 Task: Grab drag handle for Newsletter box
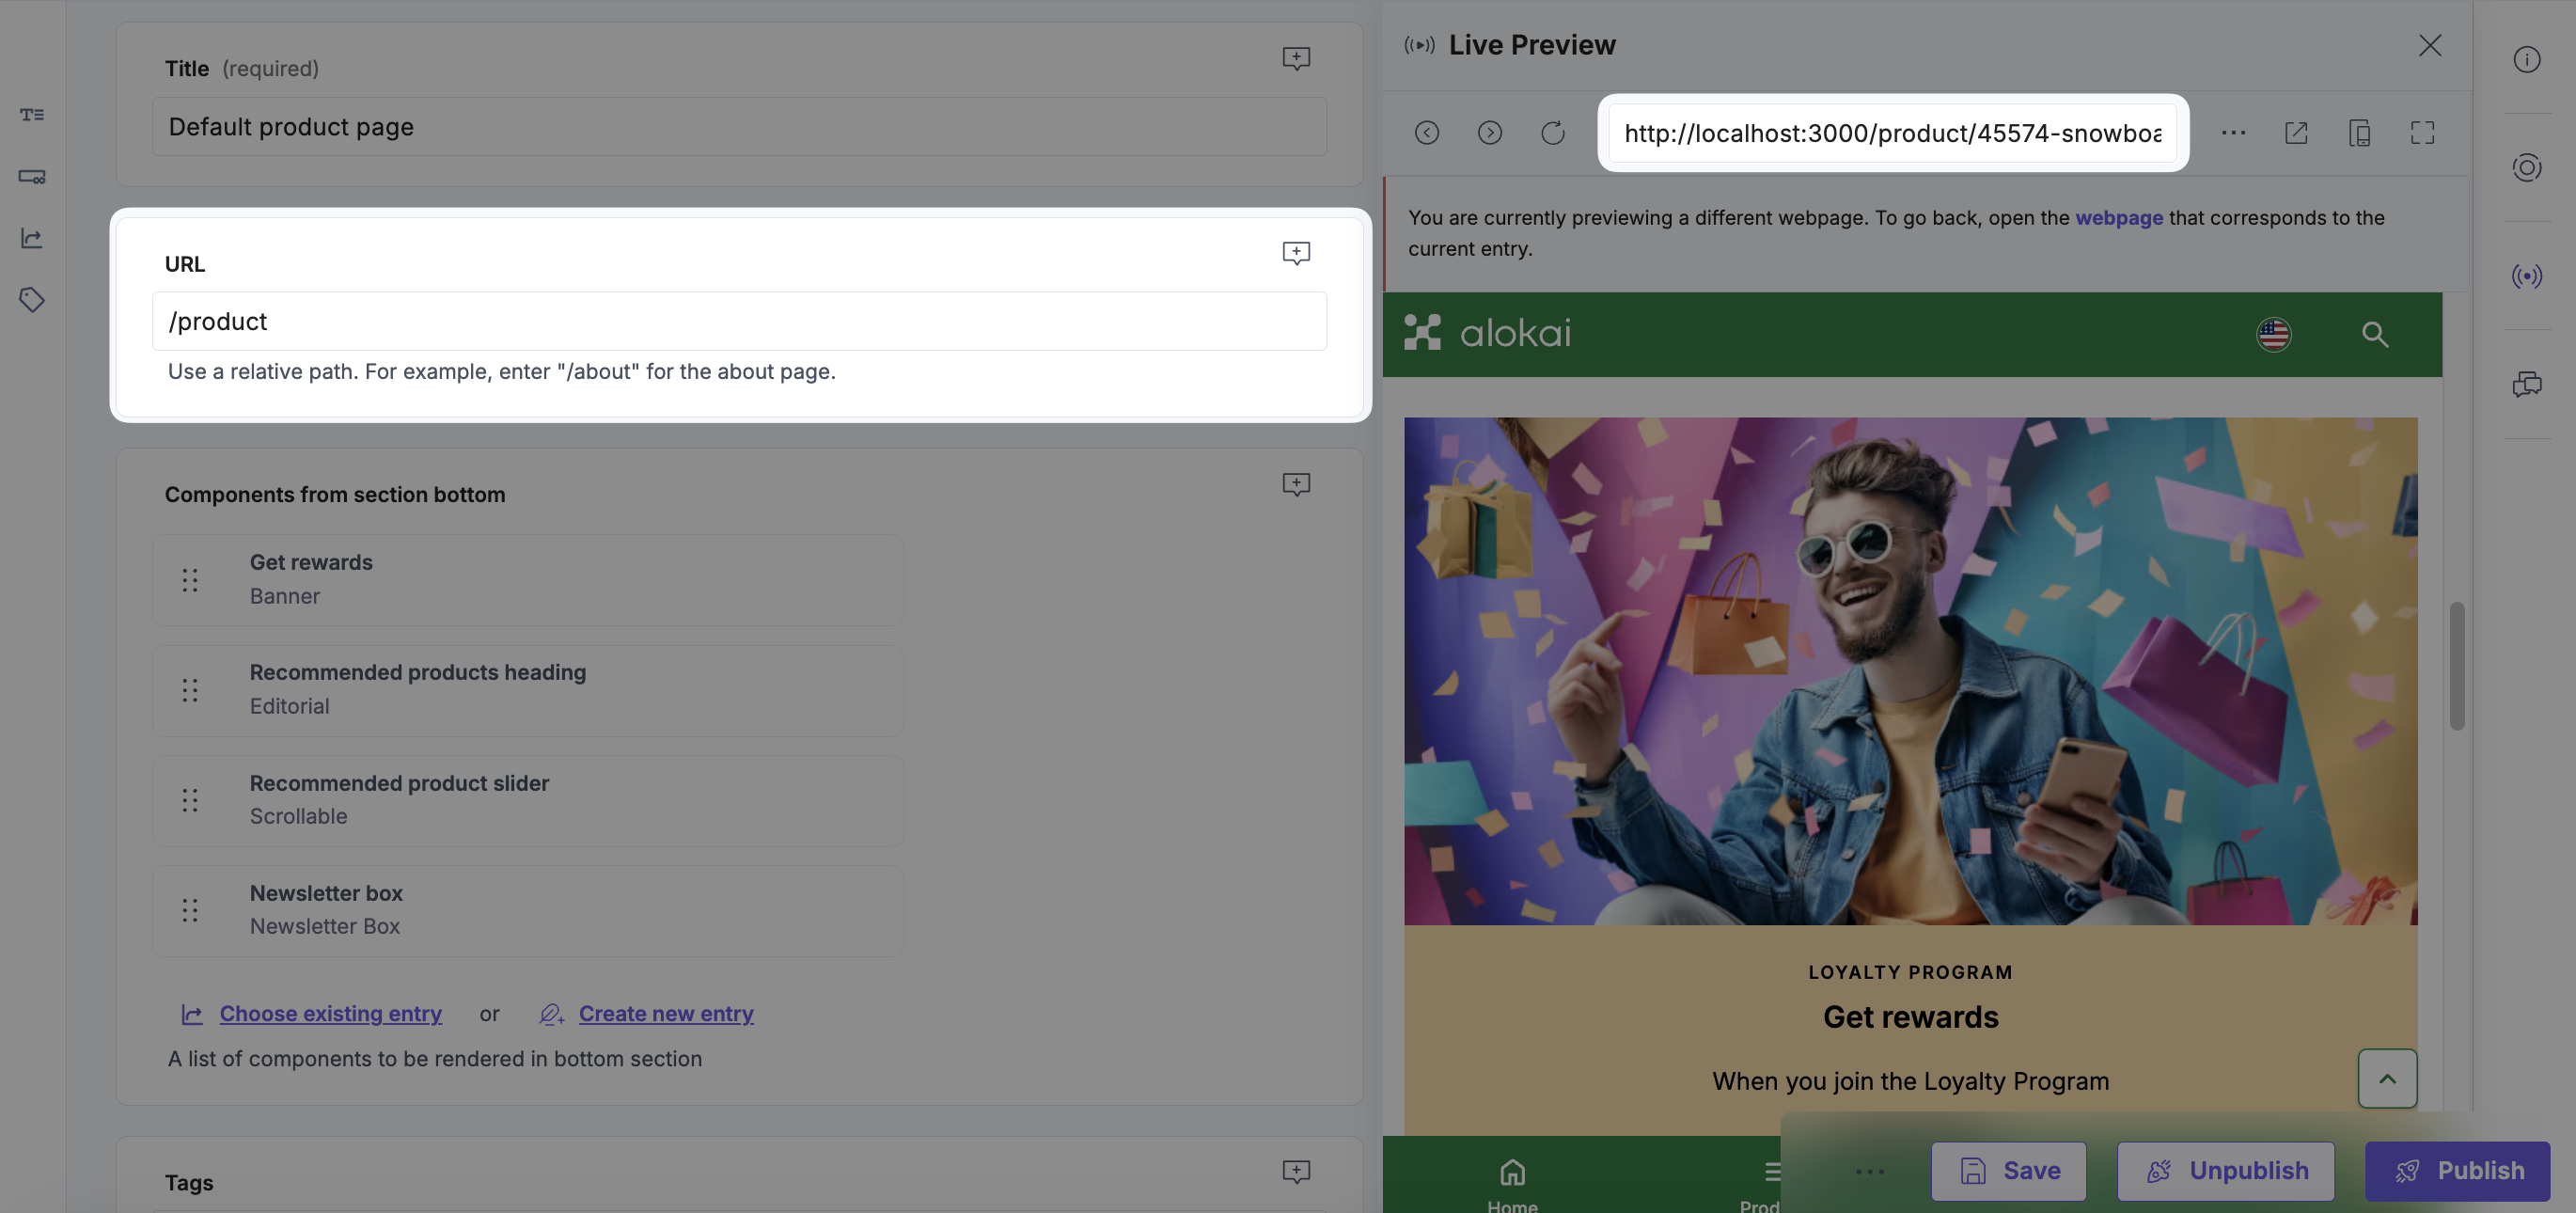click(x=190, y=910)
